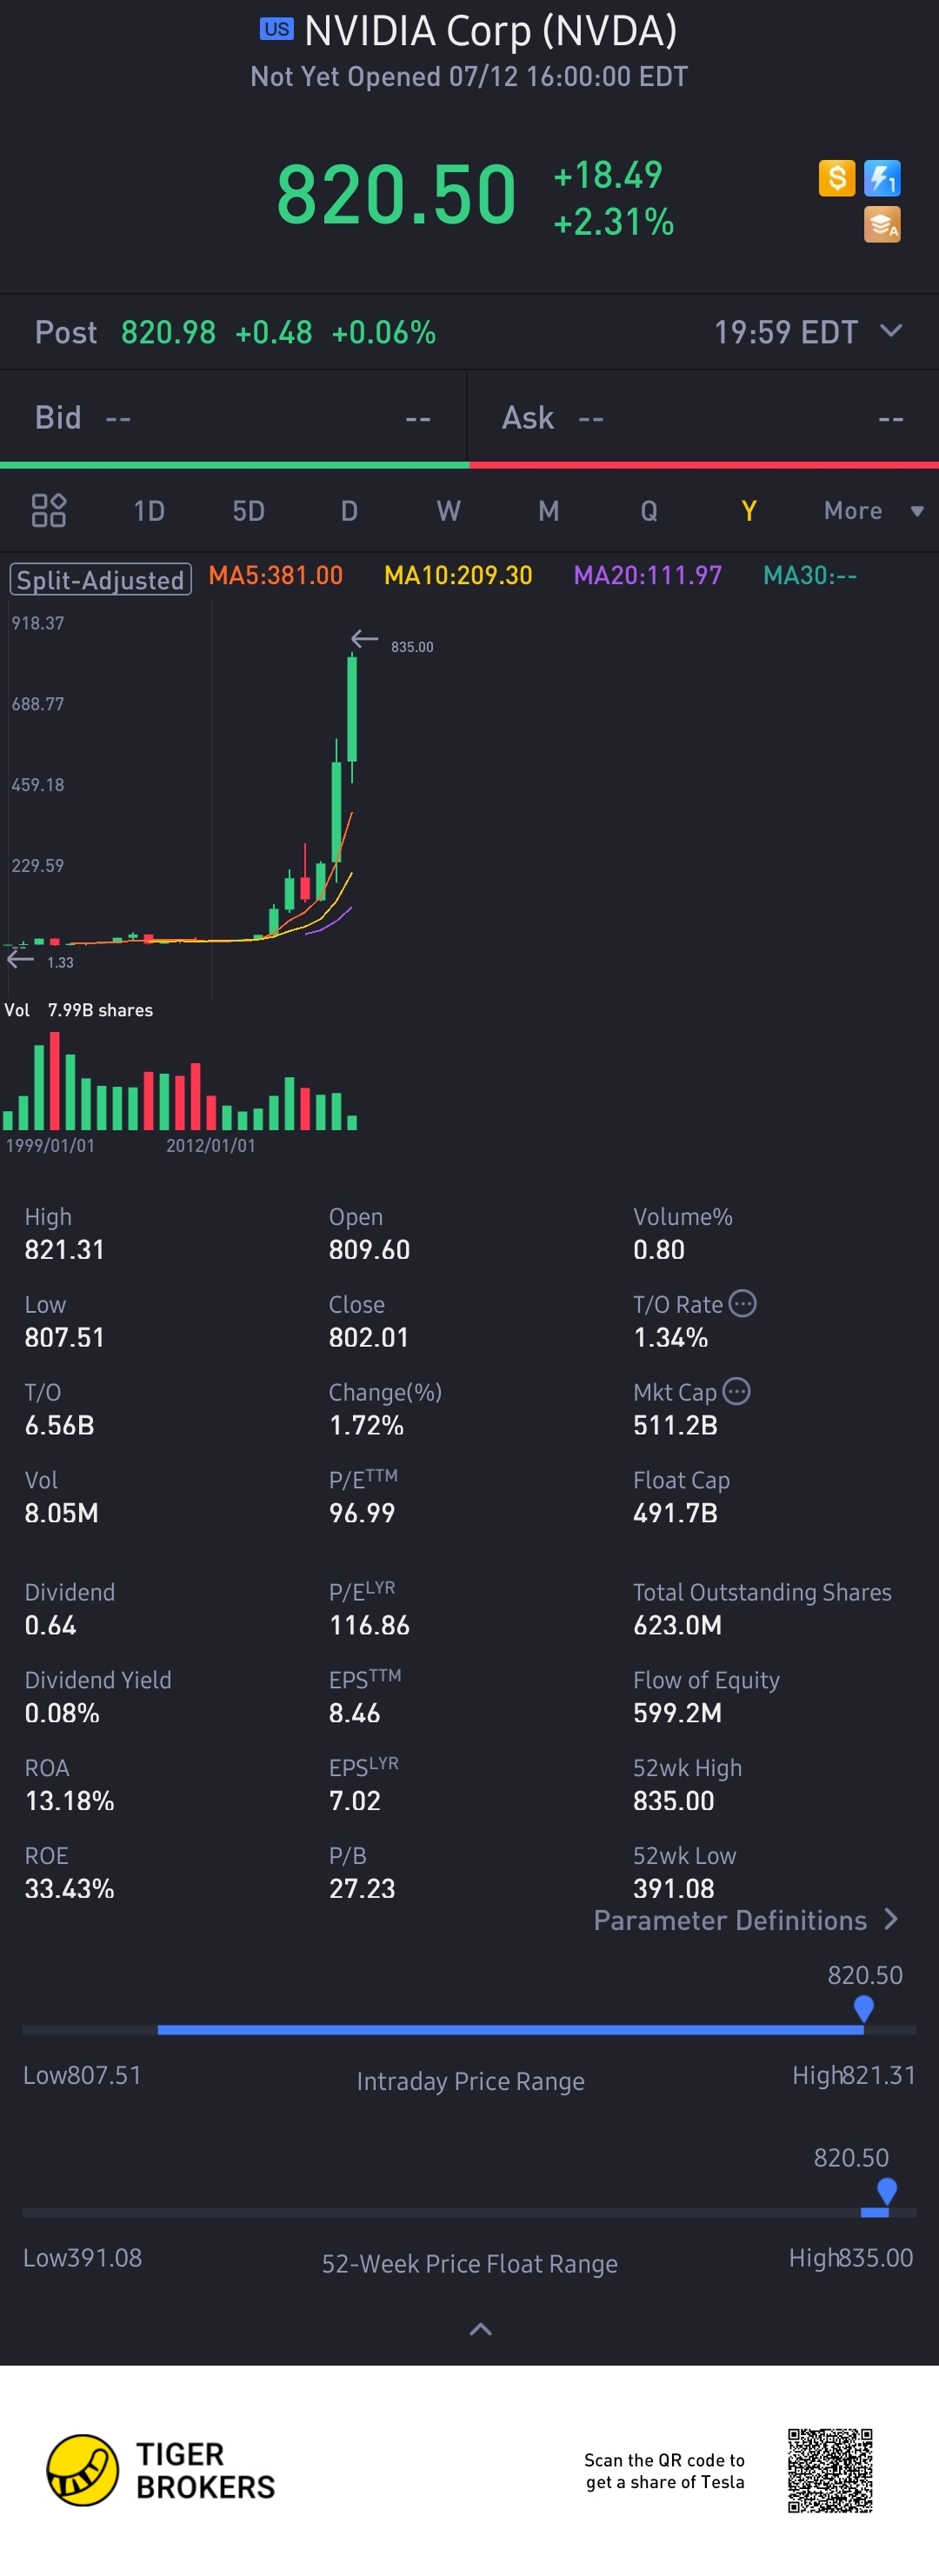Screen dimensions: 939x2576
Task: Select the W weekly chart tab
Action: [448, 511]
